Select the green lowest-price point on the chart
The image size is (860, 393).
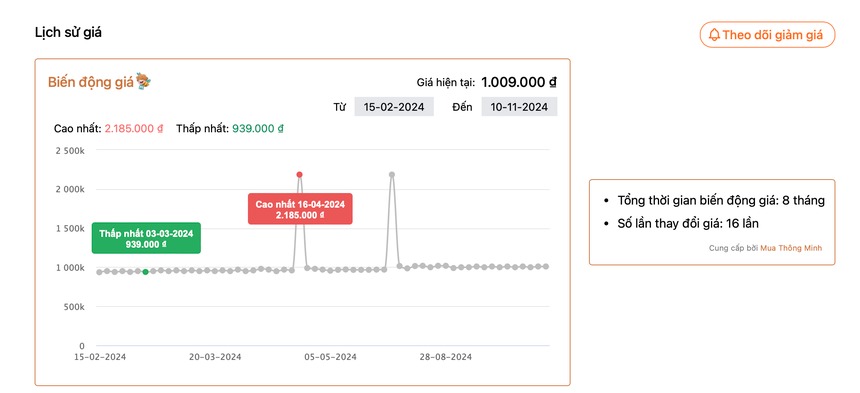coord(145,272)
